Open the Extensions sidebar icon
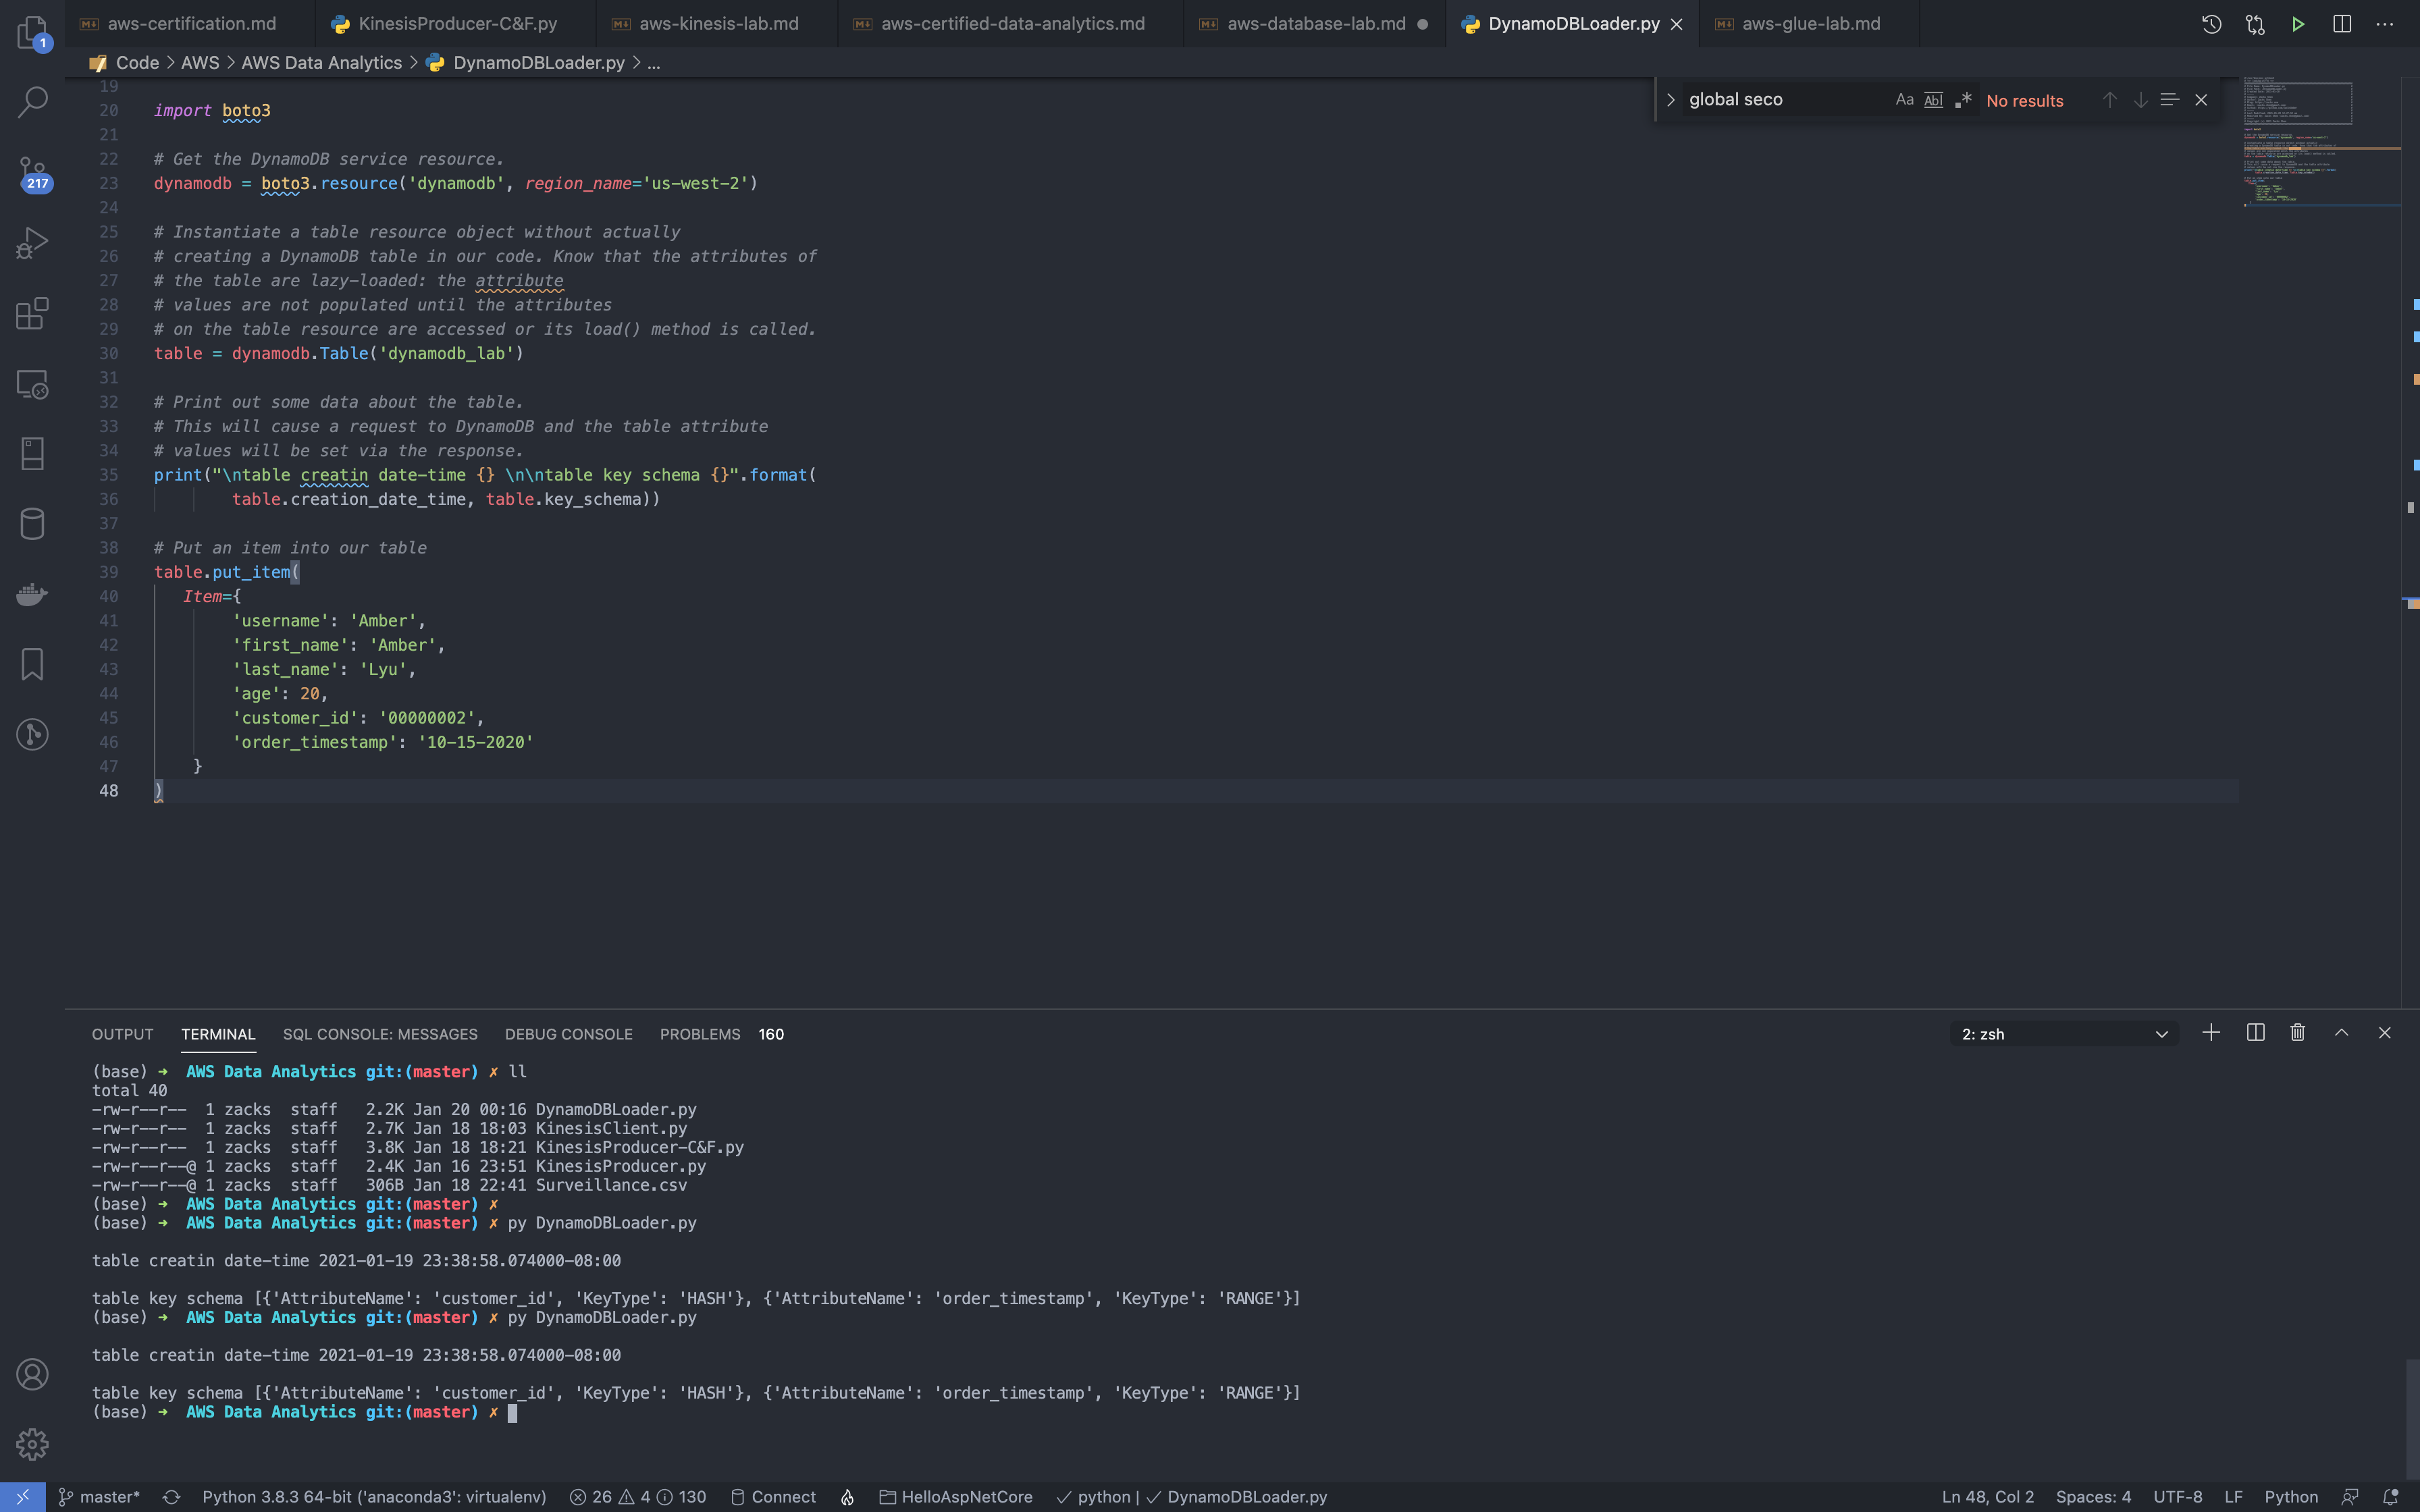Screen dimensions: 2420x1512 click(x=32, y=313)
